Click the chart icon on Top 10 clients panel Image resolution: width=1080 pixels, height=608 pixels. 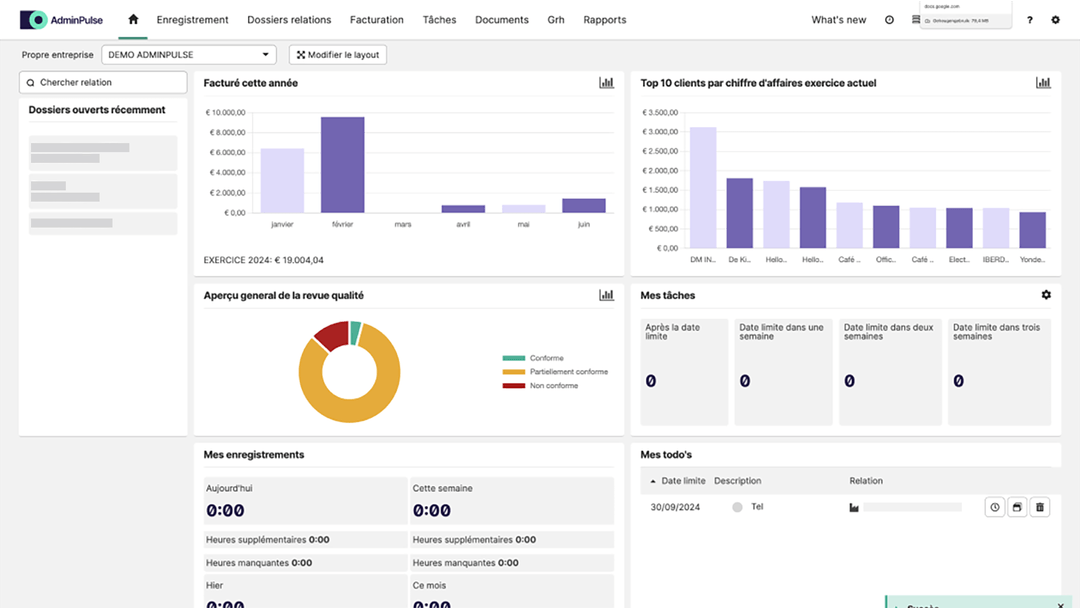(x=1043, y=83)
